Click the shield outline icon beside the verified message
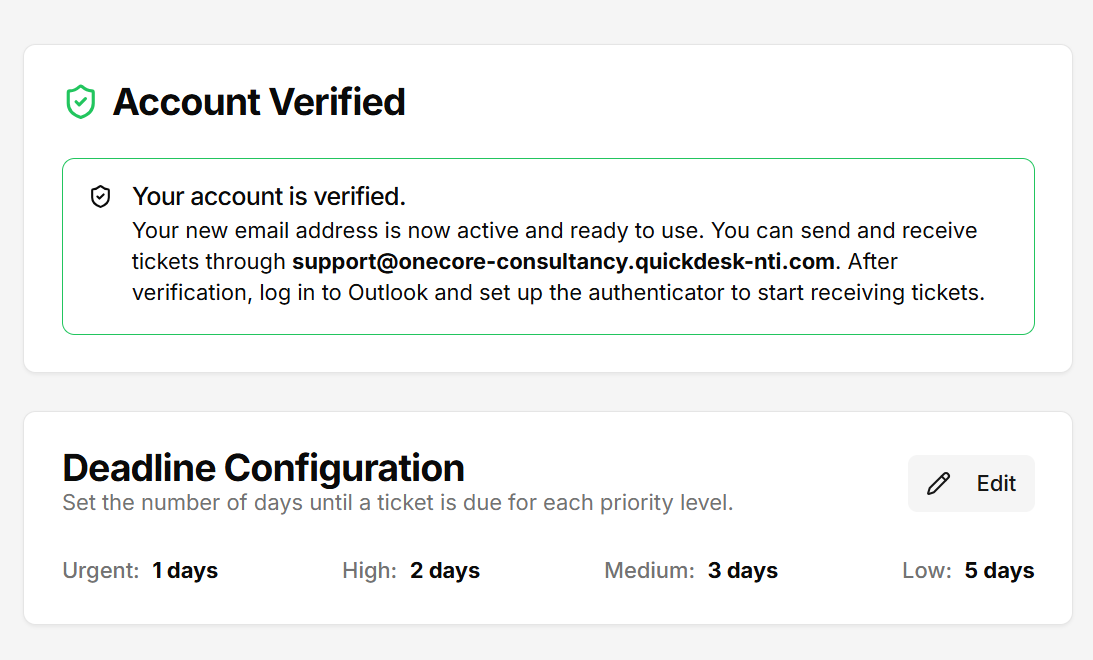This screenshot has height=660, width=1093. 101,196
